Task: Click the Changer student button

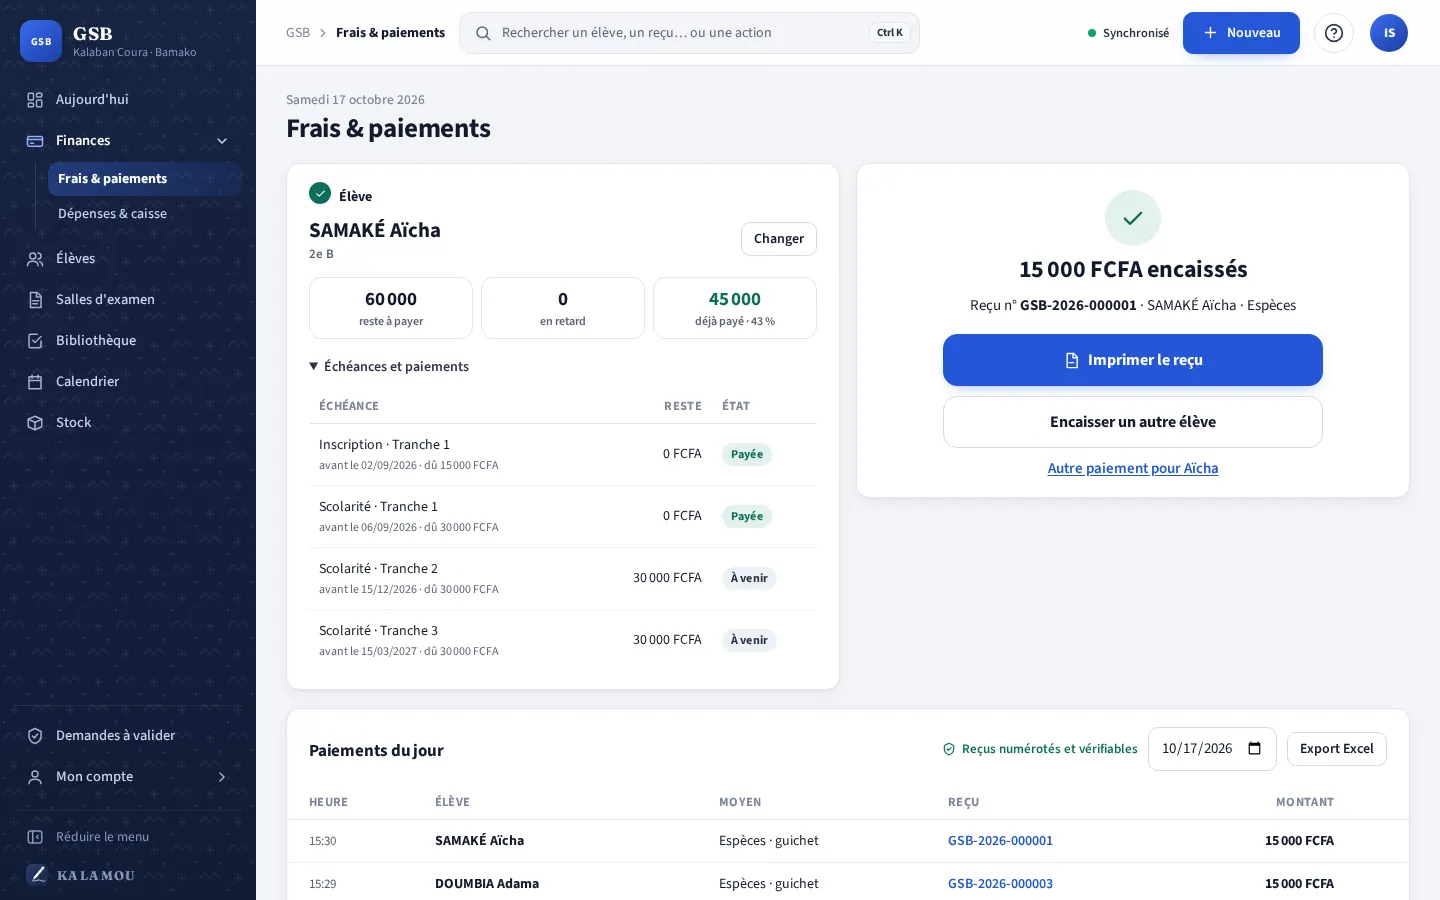Action: 779,238
